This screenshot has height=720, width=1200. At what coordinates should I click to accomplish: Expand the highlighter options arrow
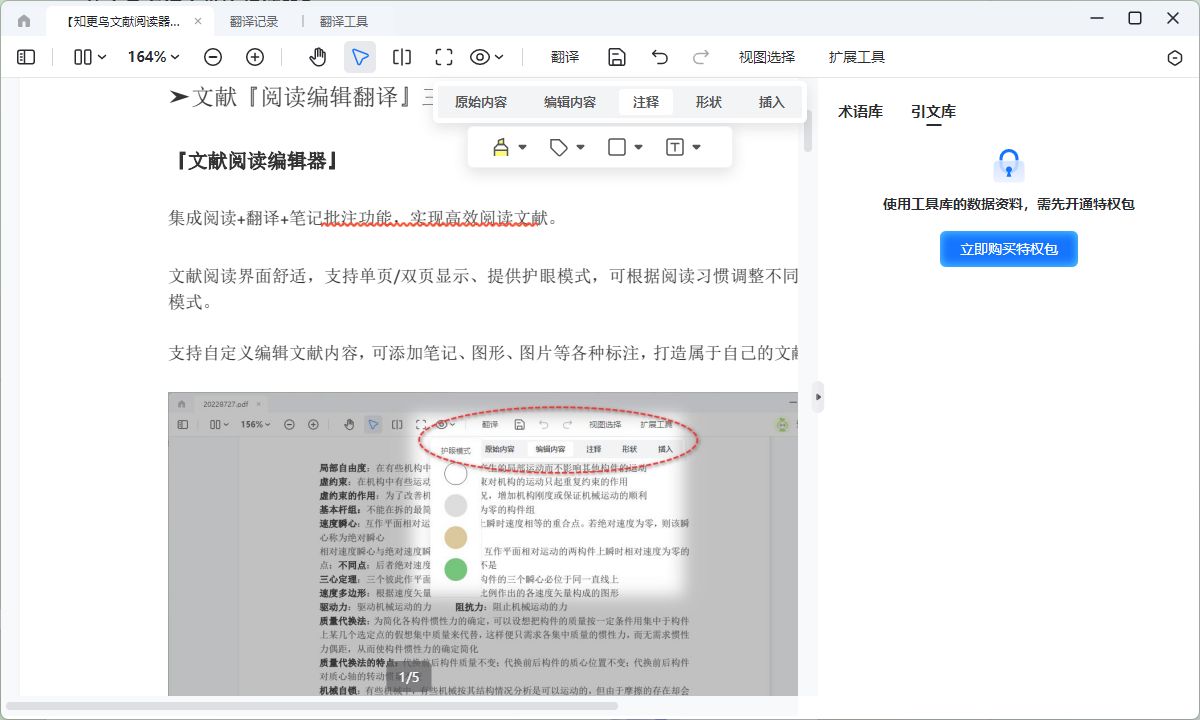(522, 148)
